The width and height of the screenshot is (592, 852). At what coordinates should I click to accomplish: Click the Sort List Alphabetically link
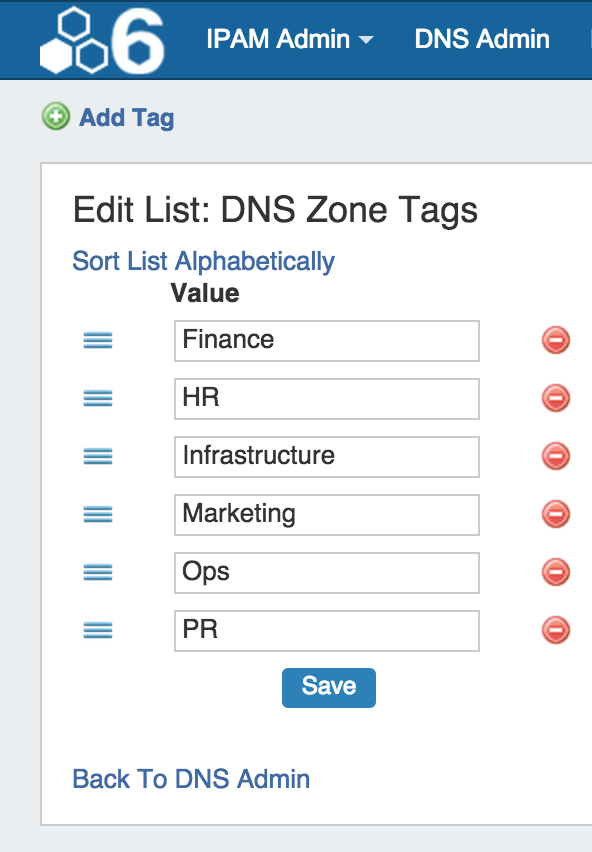point(204,261)
